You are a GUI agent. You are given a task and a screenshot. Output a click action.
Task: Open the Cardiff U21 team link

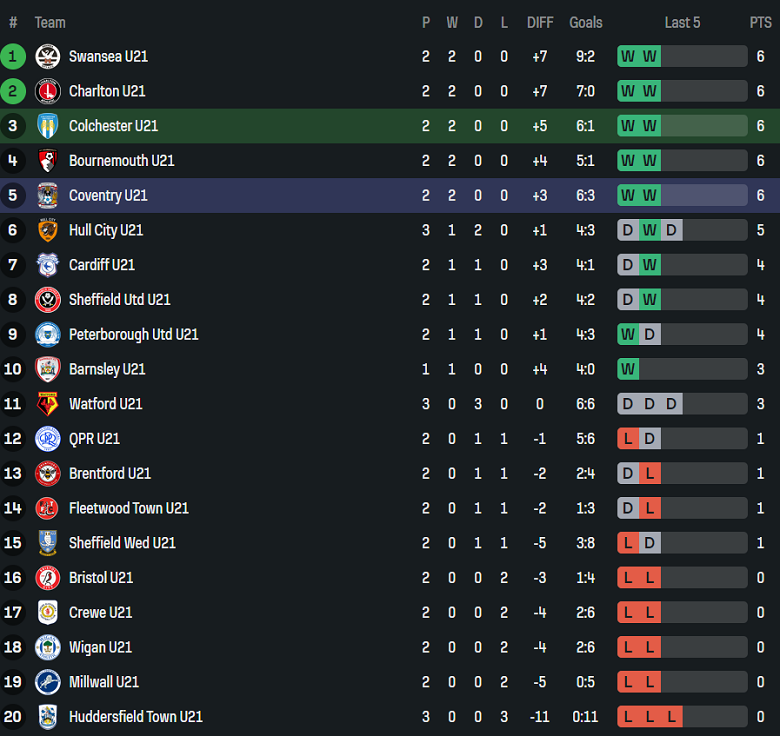point(102,265)
